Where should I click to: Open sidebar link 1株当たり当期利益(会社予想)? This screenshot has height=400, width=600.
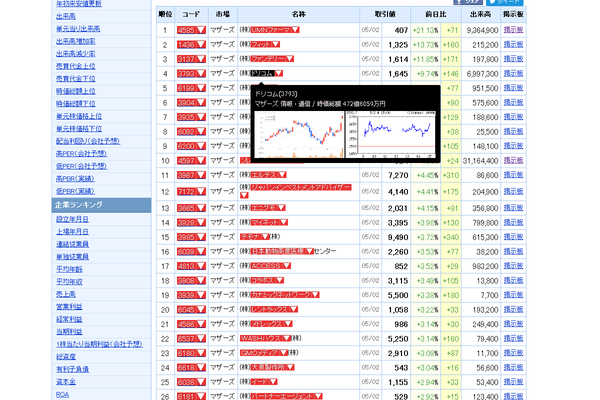click(99, 344)
